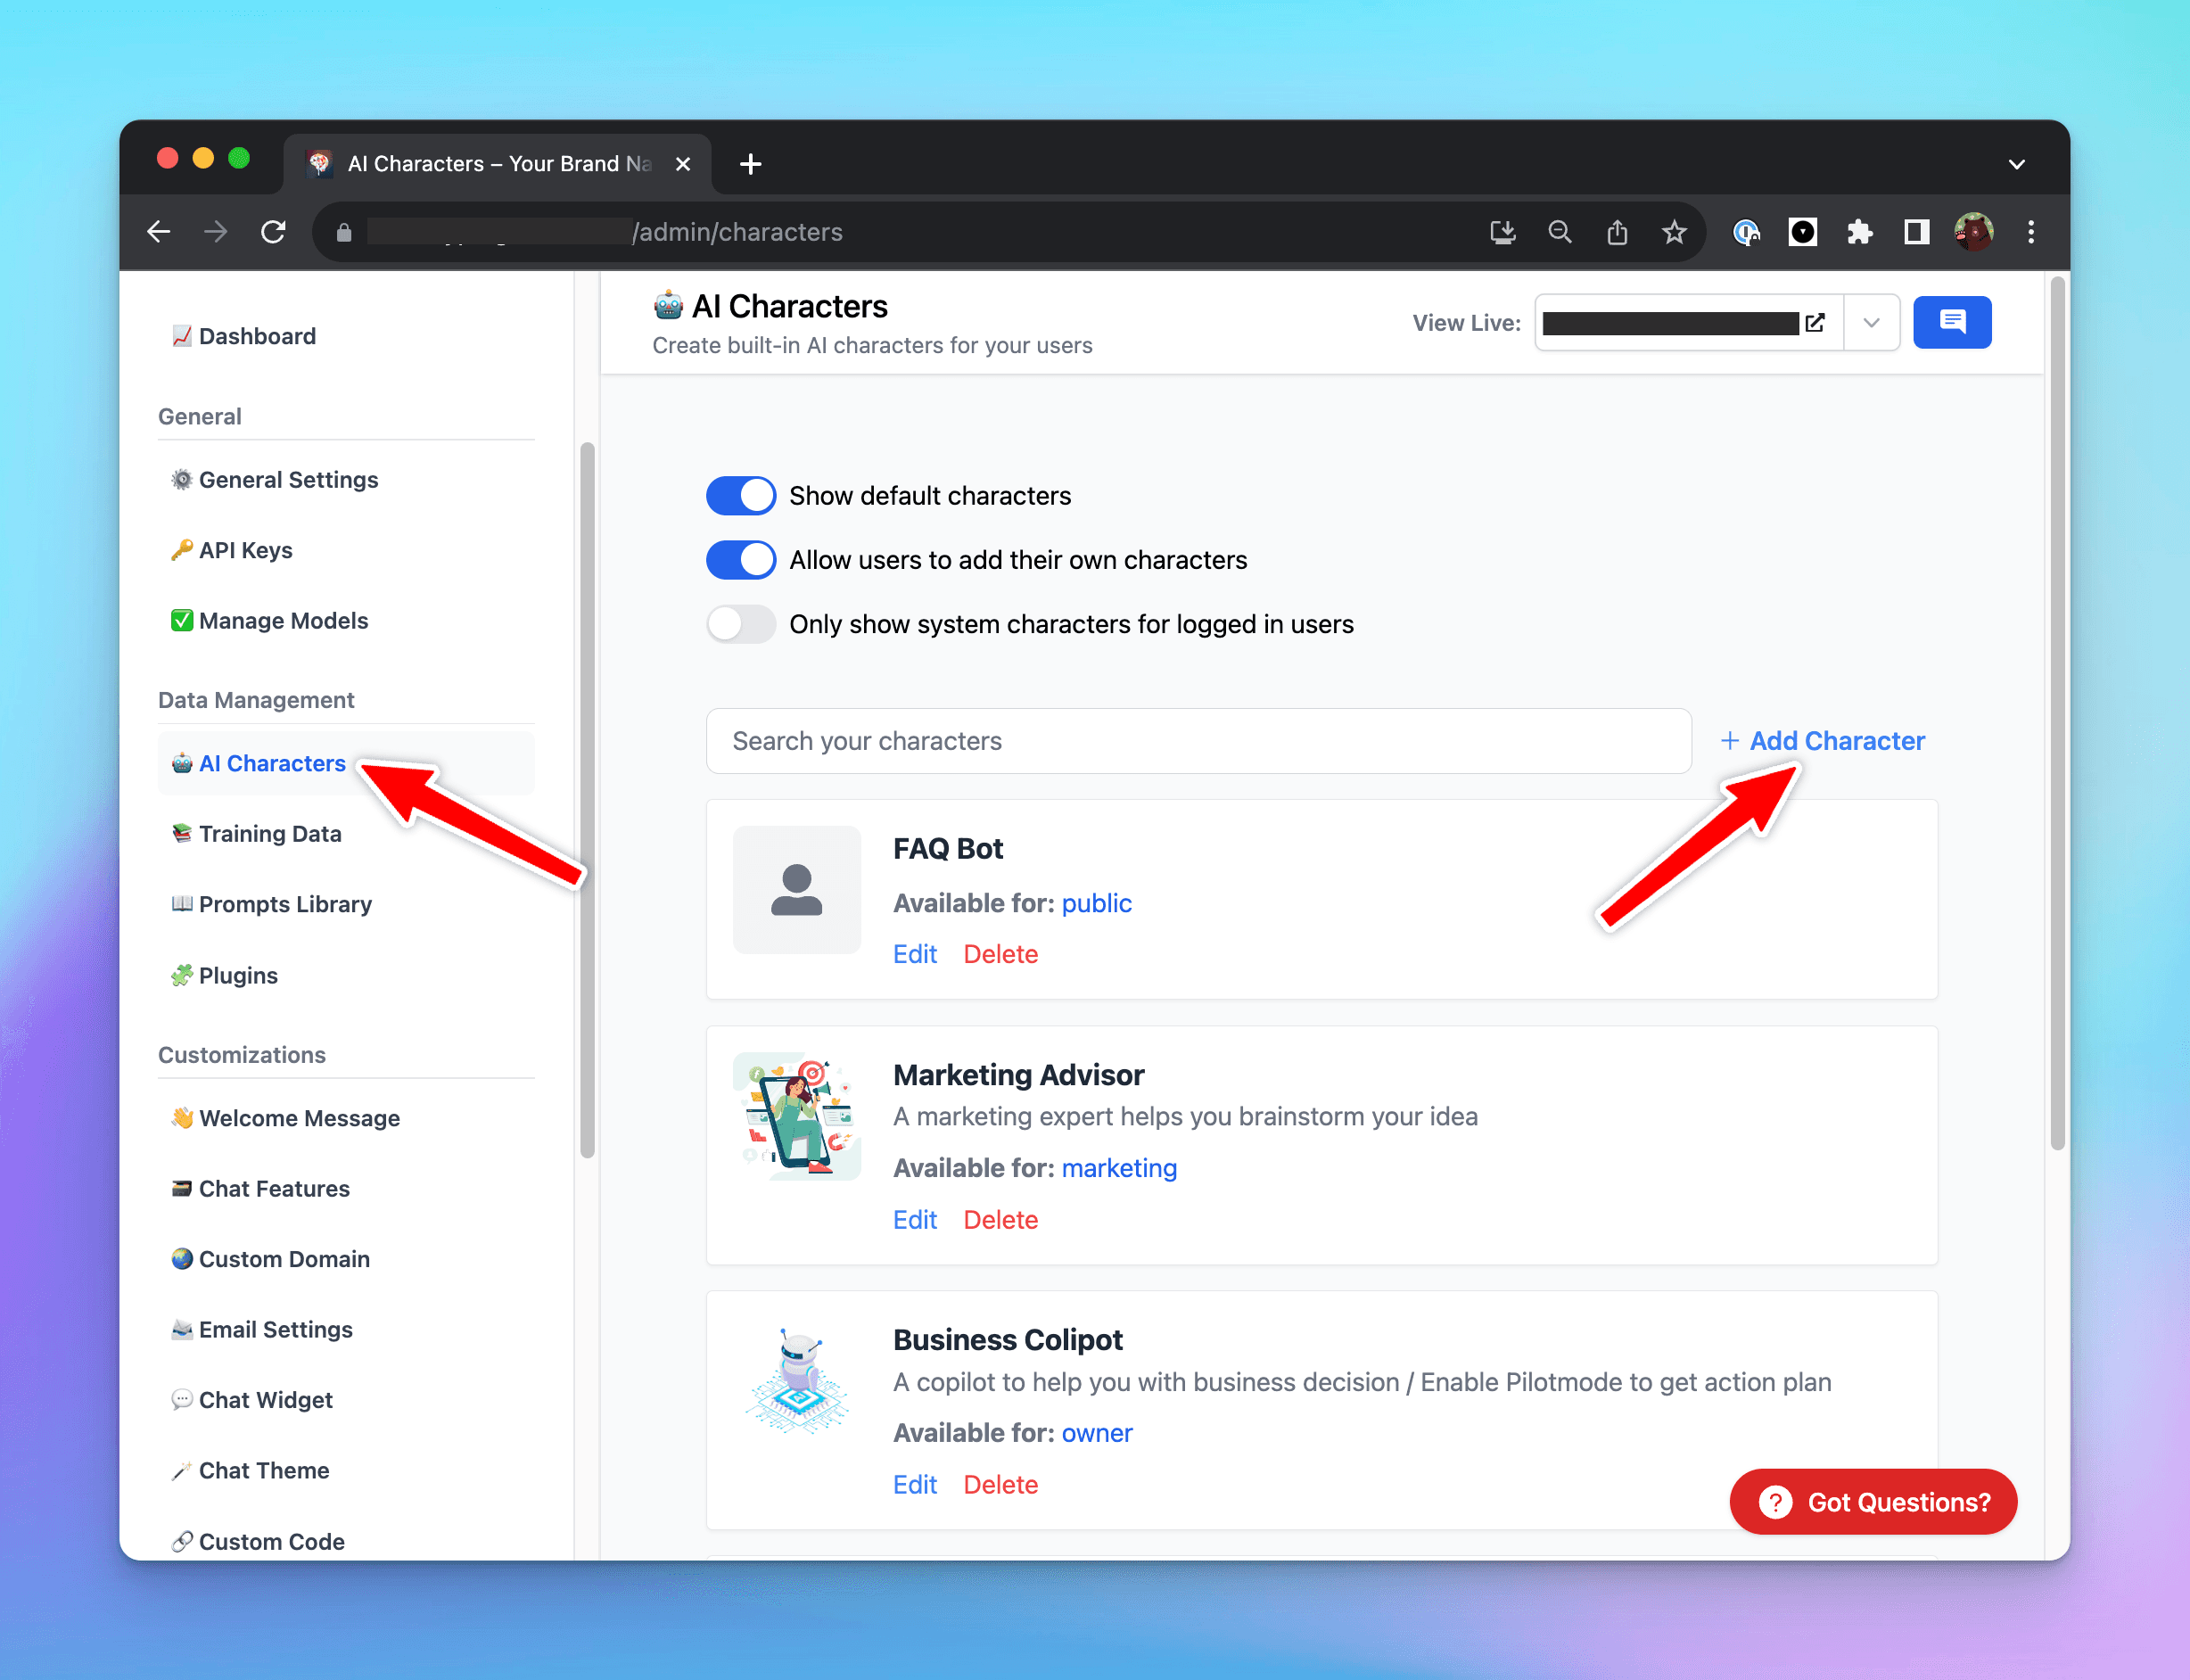Open Chat Widget settings
Viewport: 2190px width, 1680px height.
265,1399
